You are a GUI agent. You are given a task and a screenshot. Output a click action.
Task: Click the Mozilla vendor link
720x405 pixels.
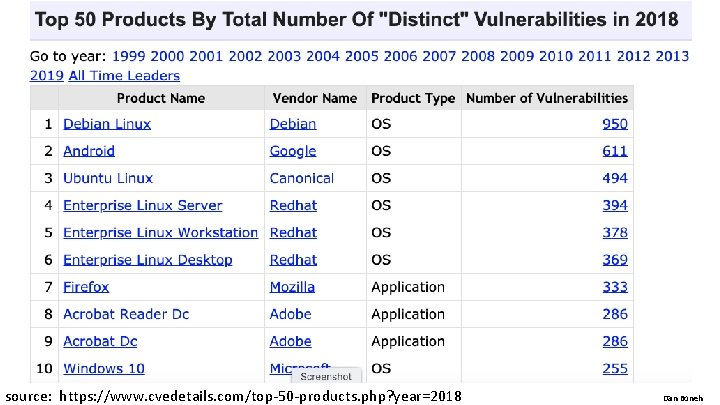pos(292,287)
